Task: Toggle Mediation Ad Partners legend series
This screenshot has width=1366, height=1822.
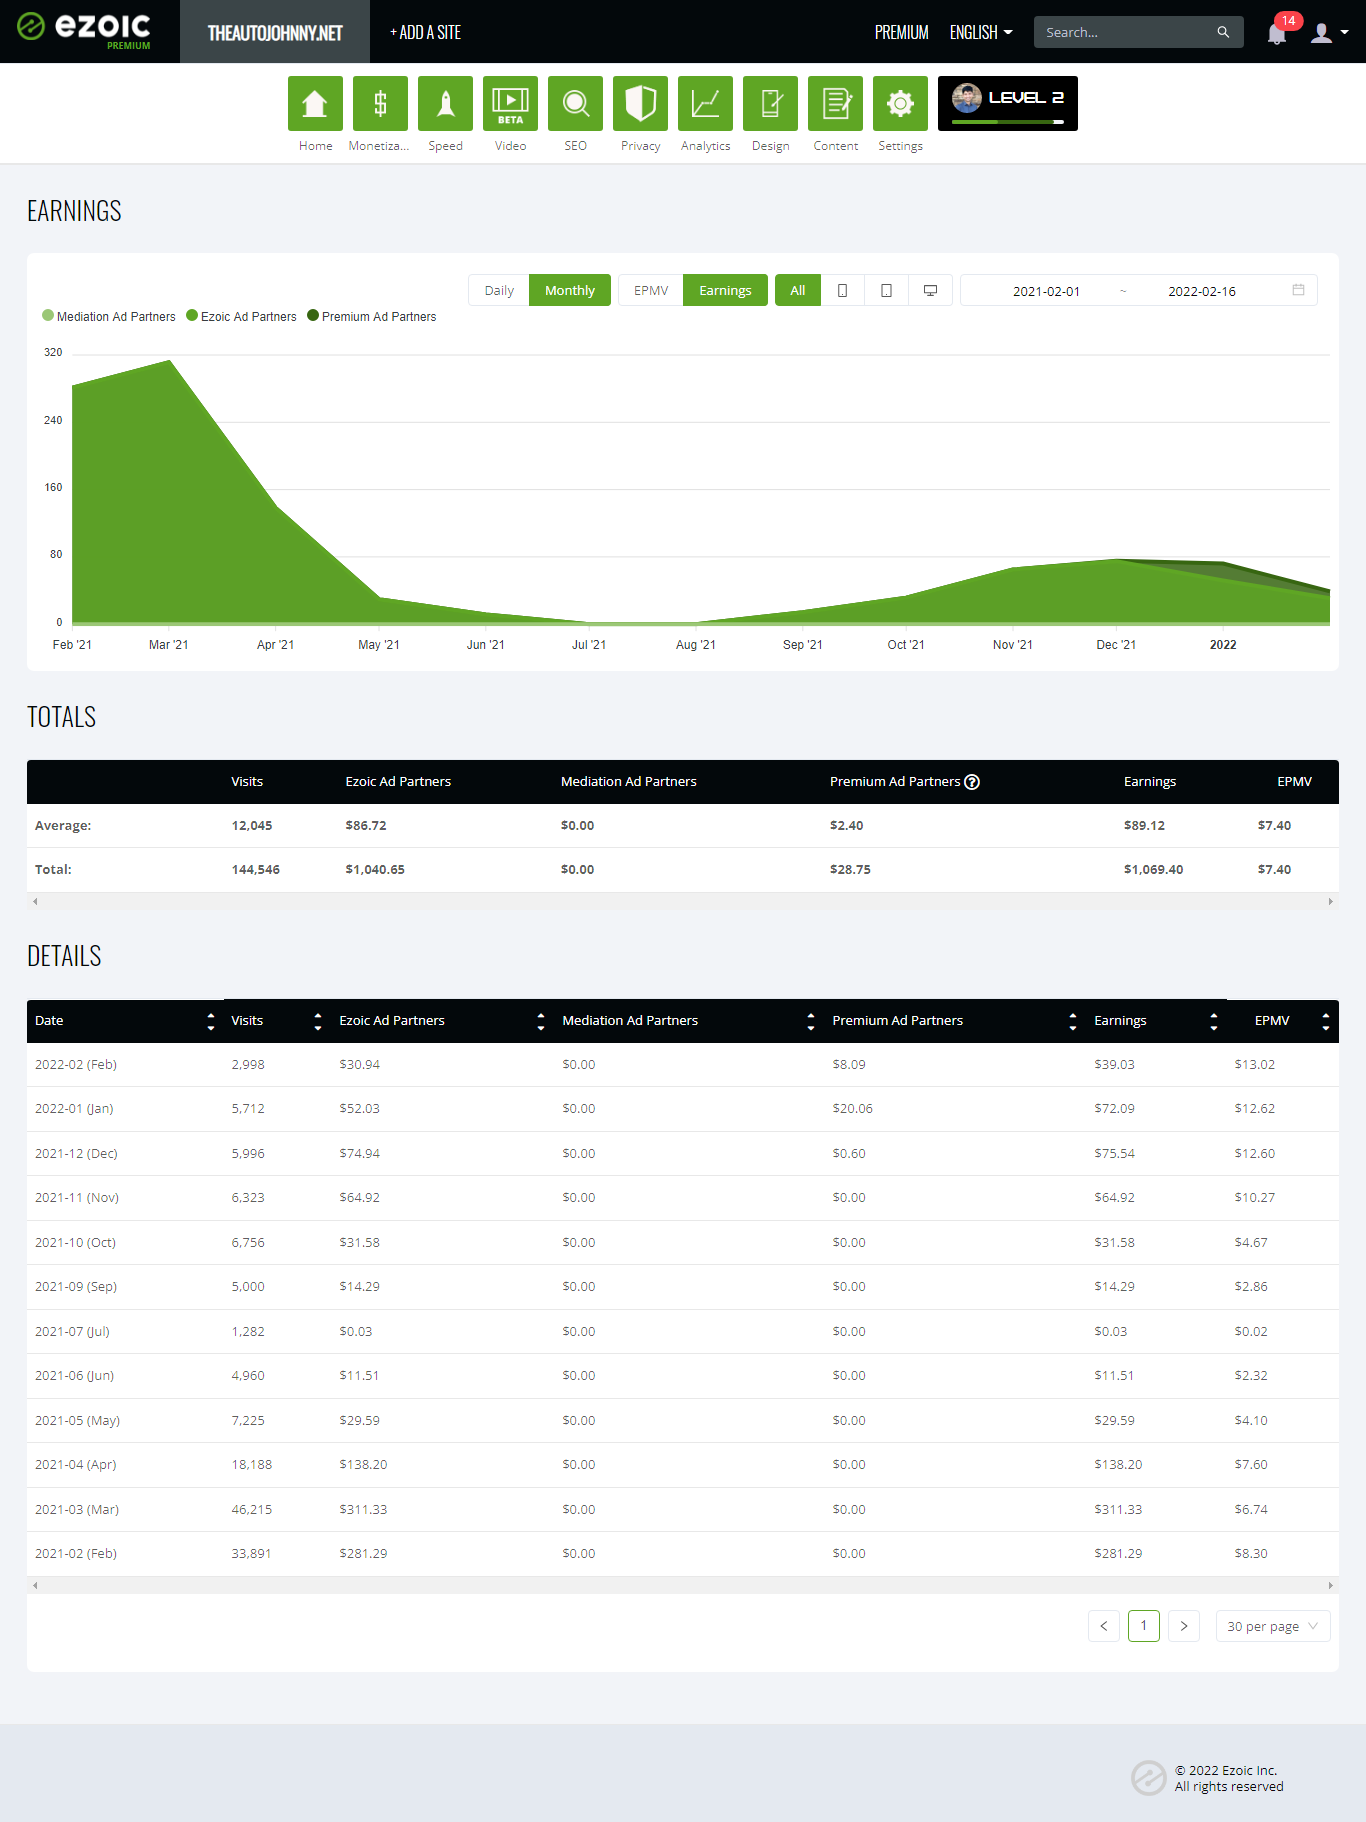Action: 109,316
